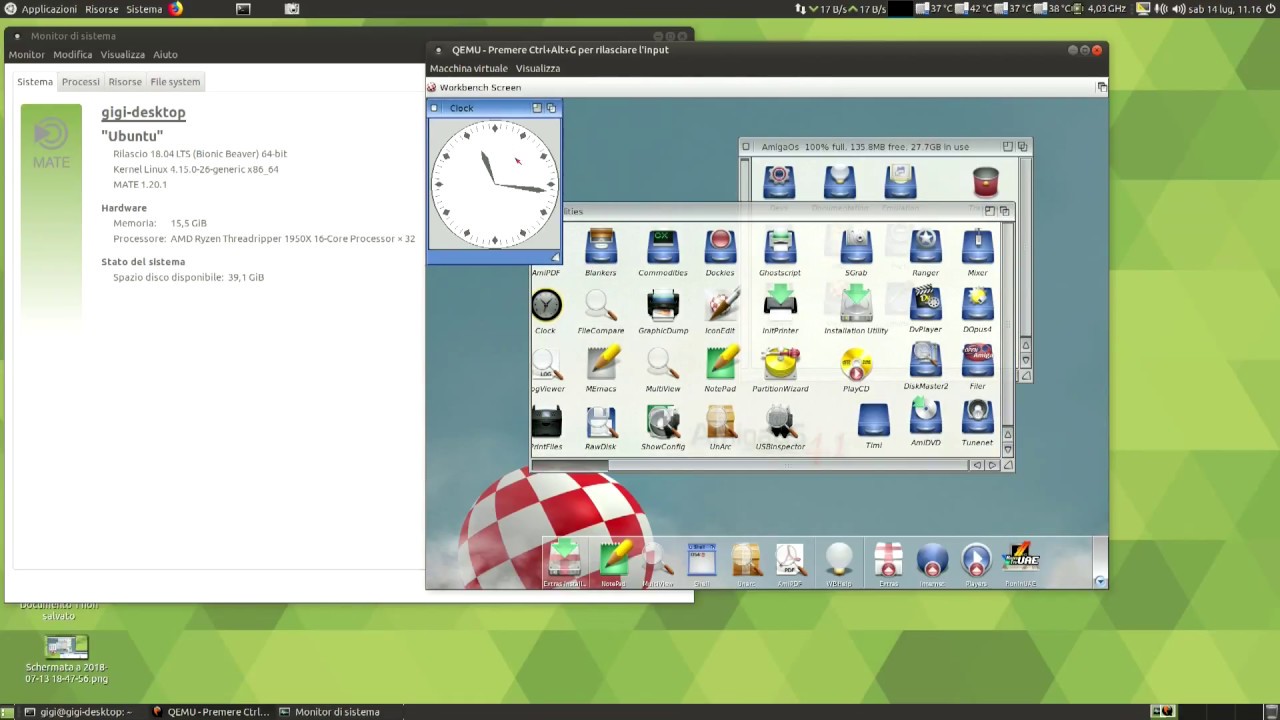Open Aiuto menu in System Monitor

165,54
